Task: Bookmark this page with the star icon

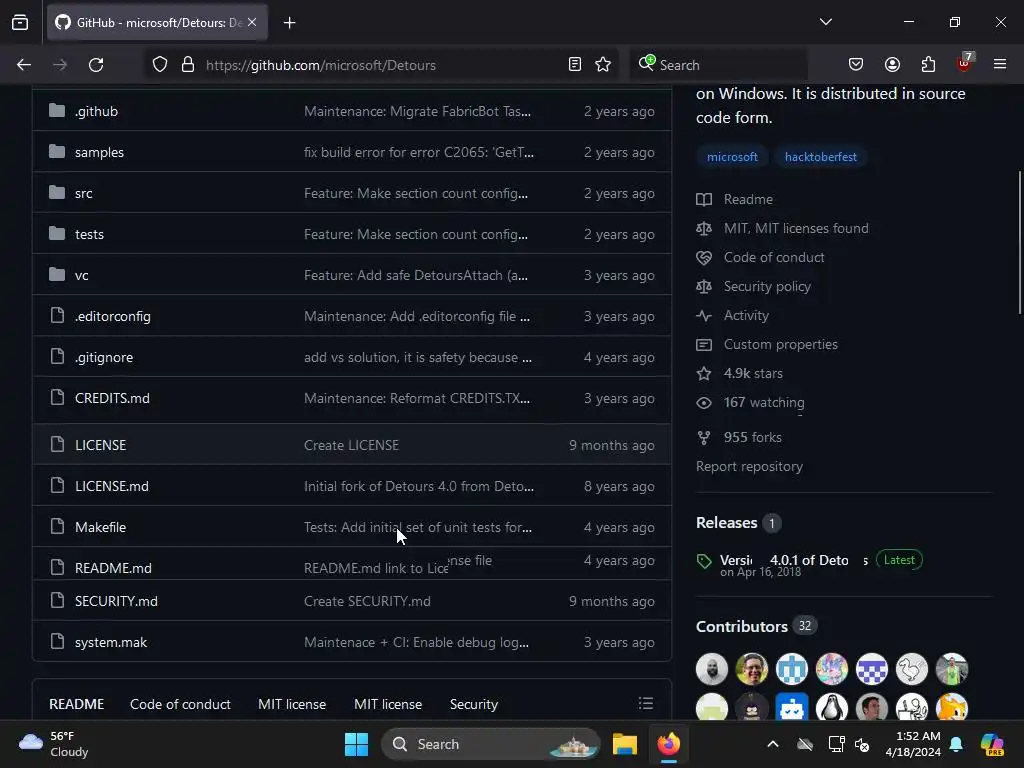Action: pos(603,65)
